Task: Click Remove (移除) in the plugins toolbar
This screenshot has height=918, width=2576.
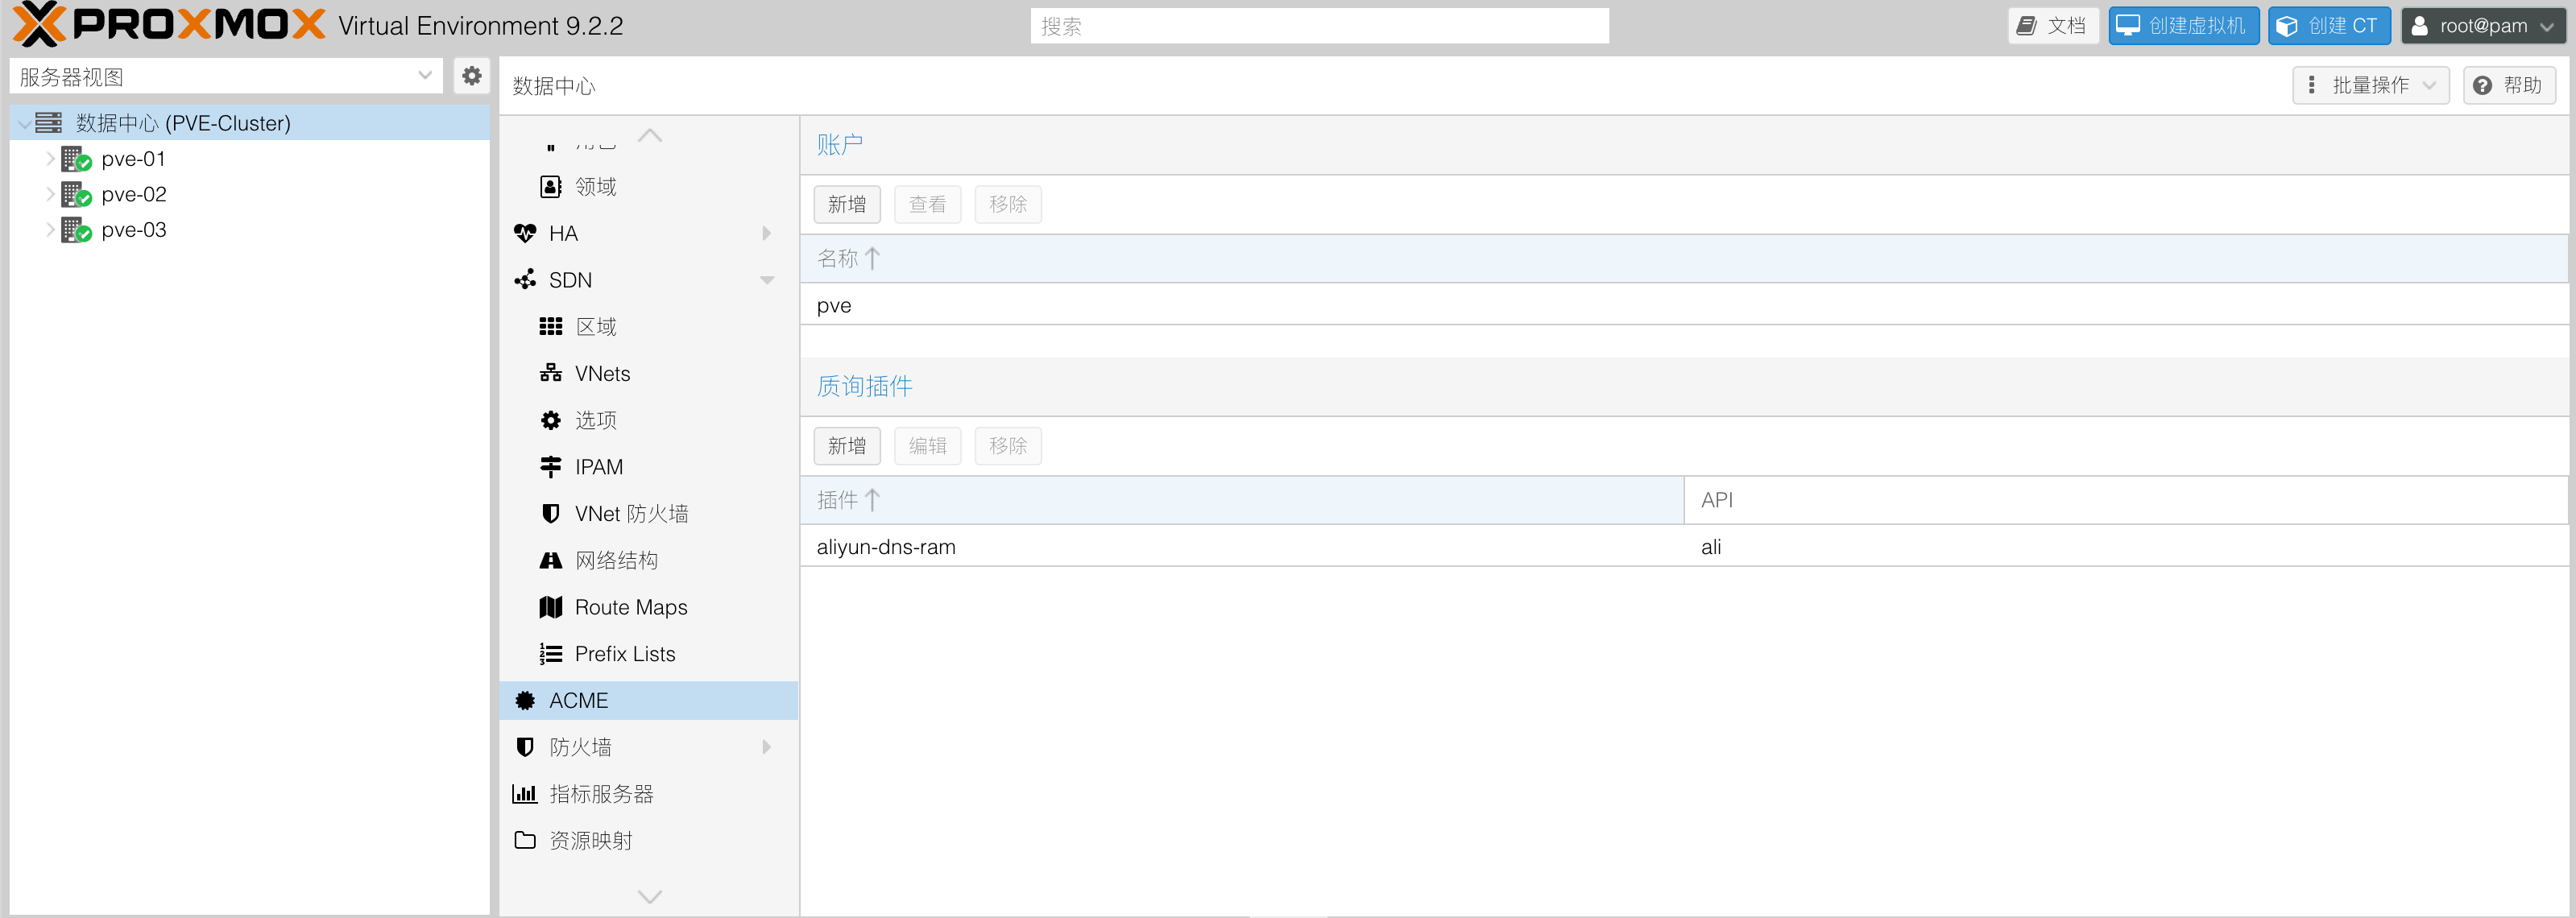Action: (x=1008, y=446)
